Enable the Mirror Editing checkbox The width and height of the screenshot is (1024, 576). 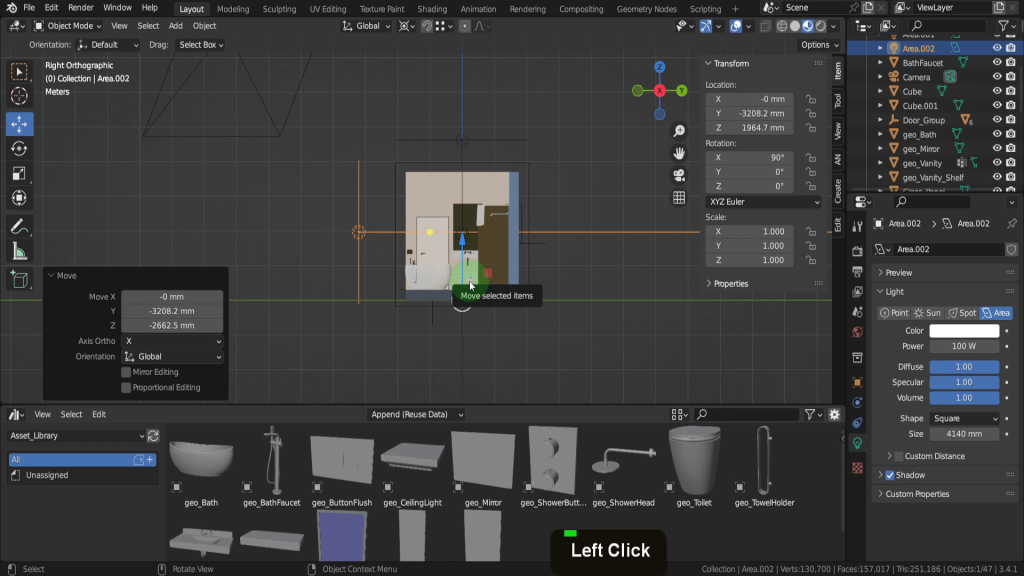(x=126, y=372)
